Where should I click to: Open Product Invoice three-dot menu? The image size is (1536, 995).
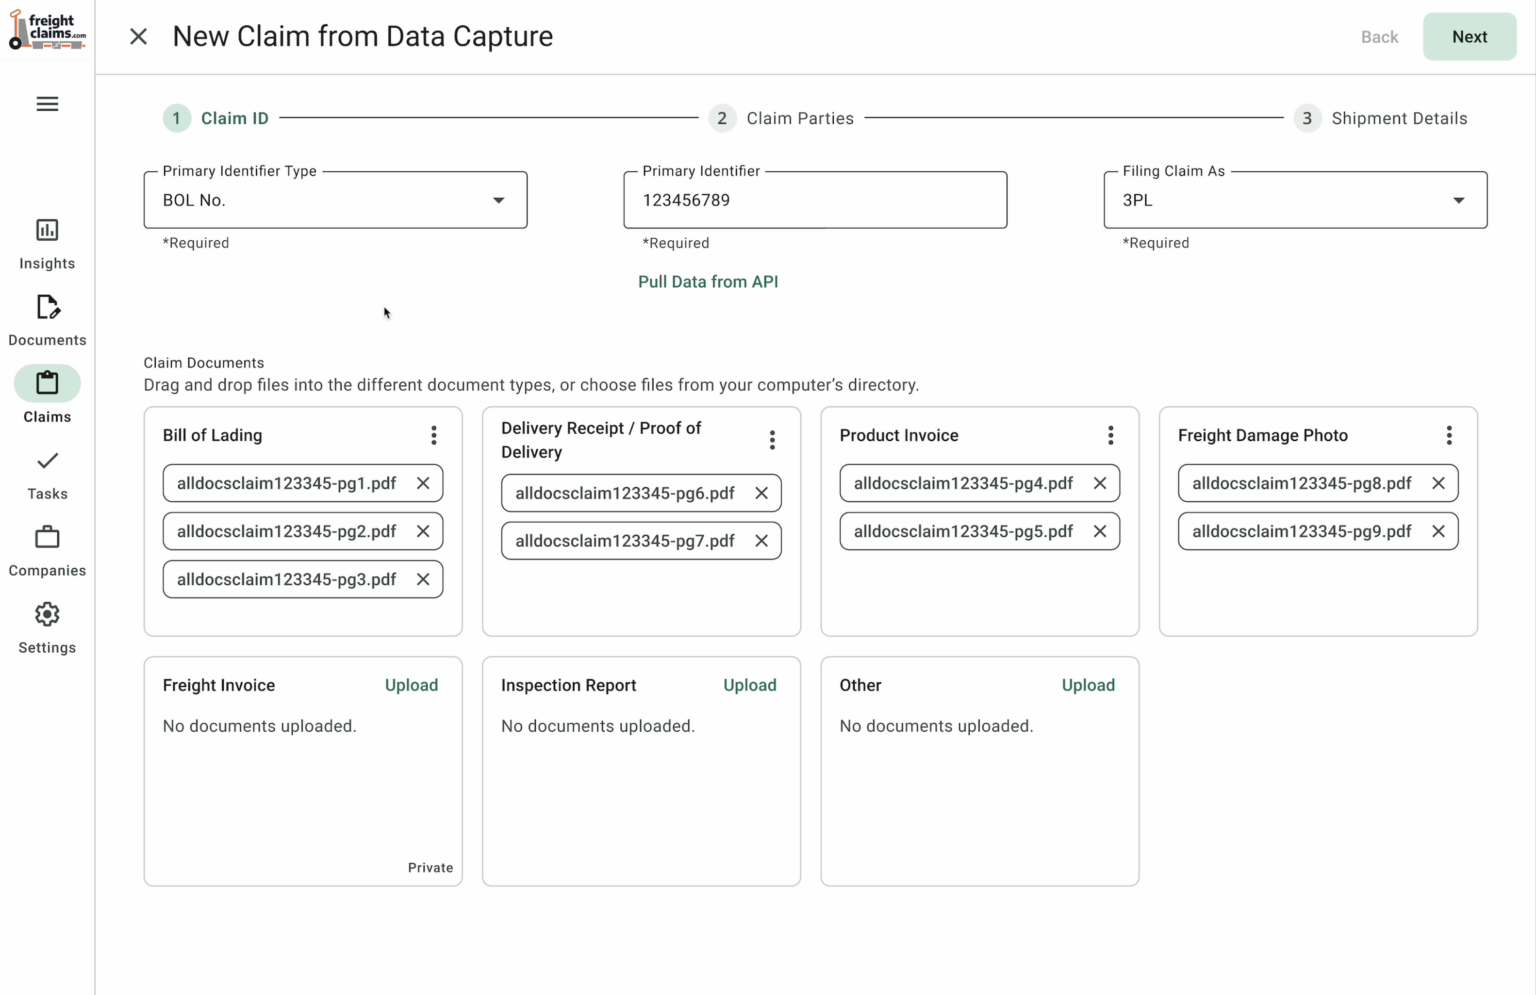[1110, 435]
